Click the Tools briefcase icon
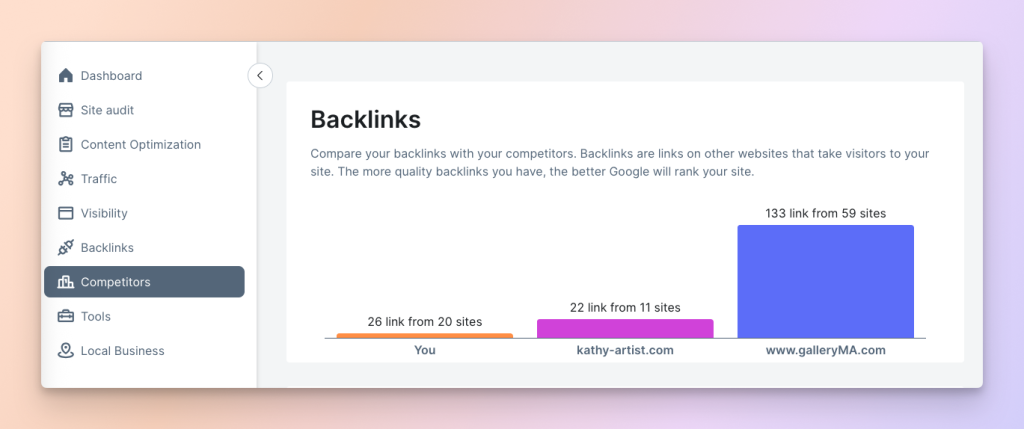1024x429 pixels. point(66,316)
